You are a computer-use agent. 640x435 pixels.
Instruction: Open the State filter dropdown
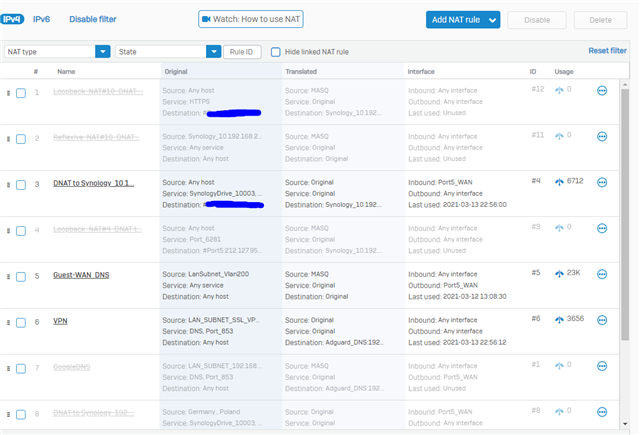168,52
